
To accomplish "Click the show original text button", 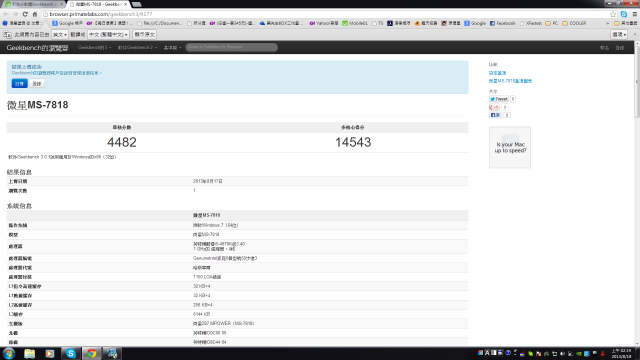I will [144, 35].
